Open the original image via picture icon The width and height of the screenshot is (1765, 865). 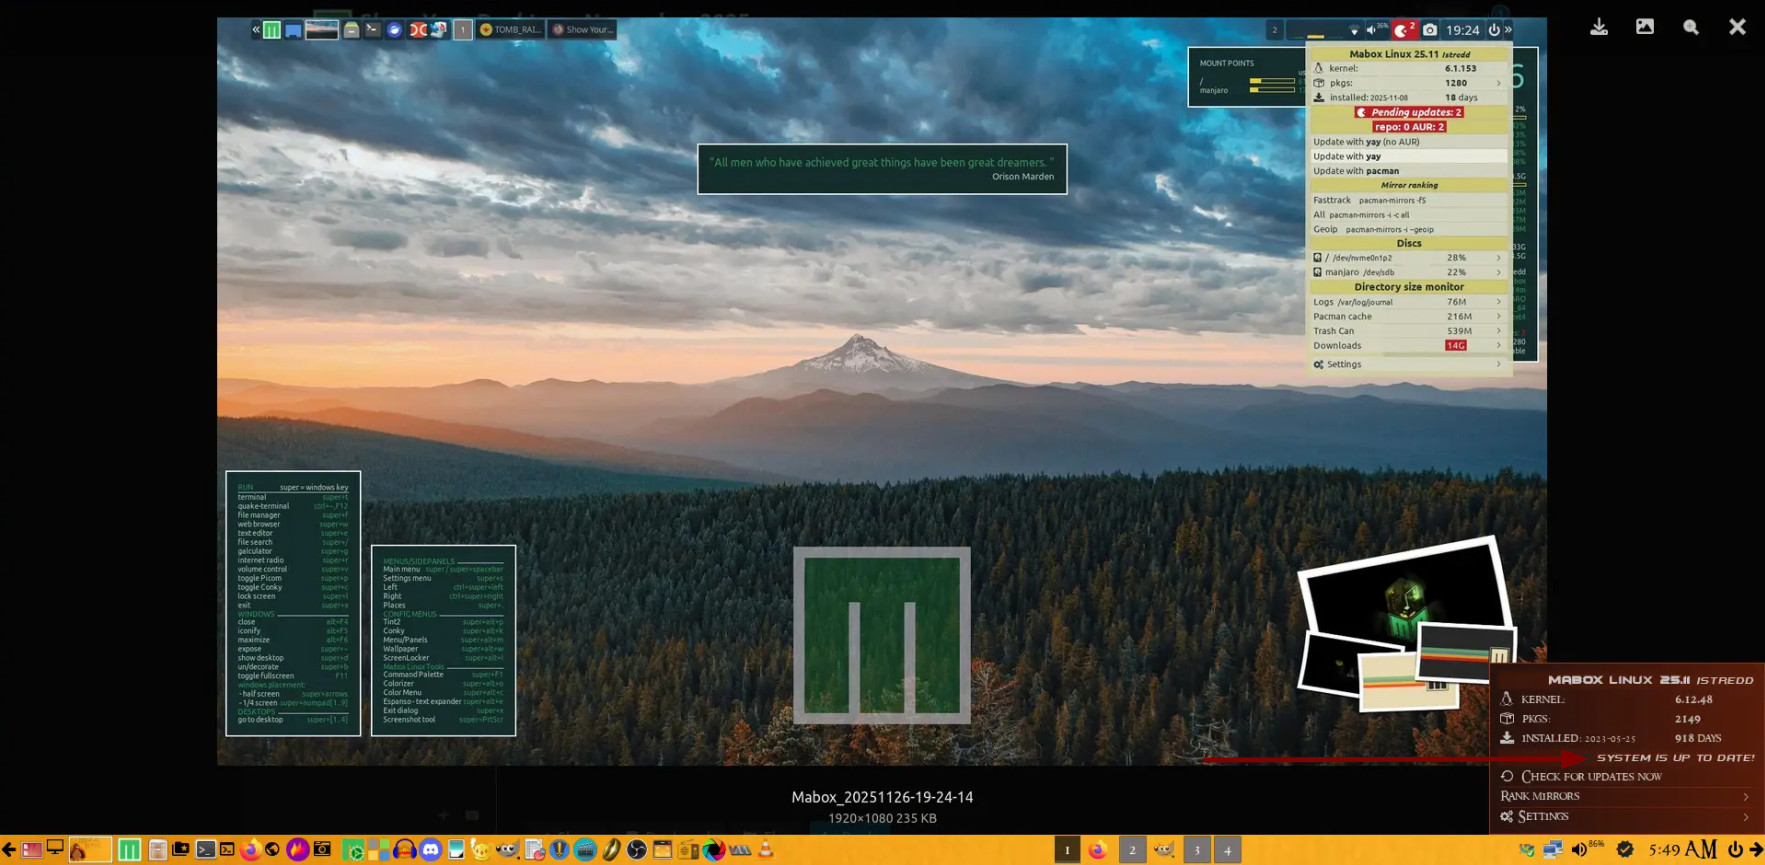pyautogui.click(x=1645, y=27)
